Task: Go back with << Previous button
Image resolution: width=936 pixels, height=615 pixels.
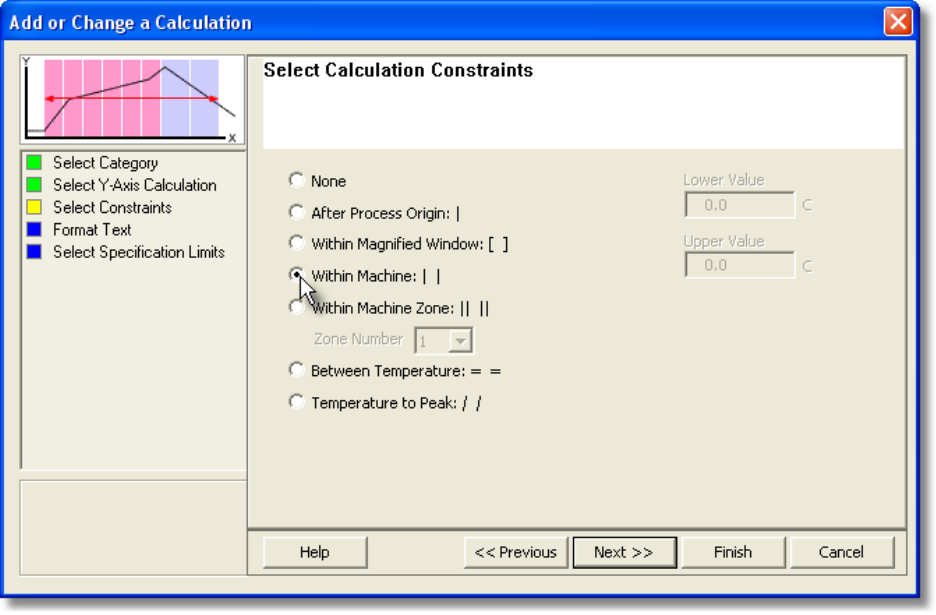Action: [x=516, y=552]
